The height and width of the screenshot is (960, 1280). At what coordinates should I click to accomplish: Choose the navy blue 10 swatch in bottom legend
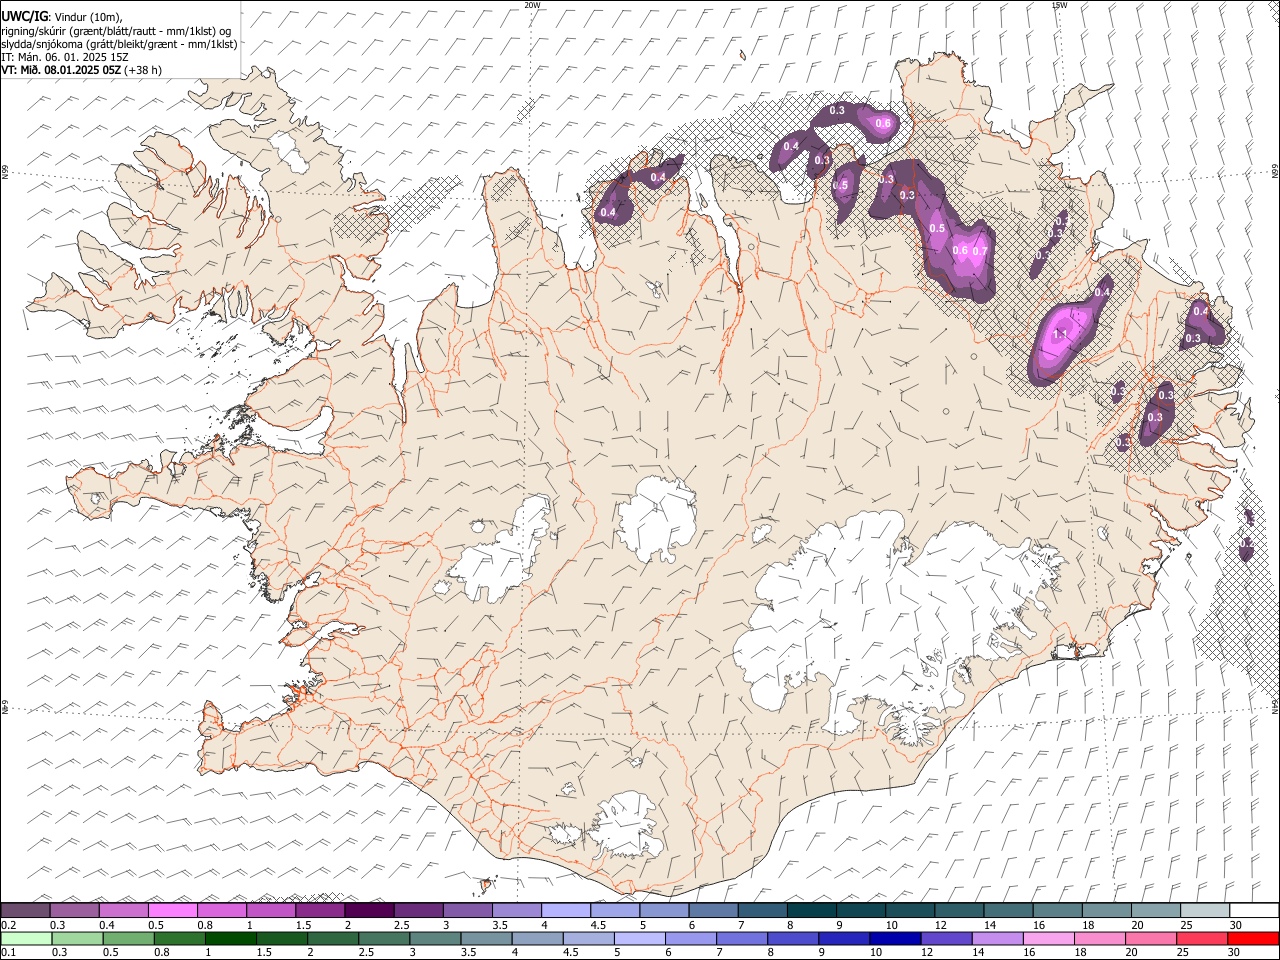[x=894, y=938]
